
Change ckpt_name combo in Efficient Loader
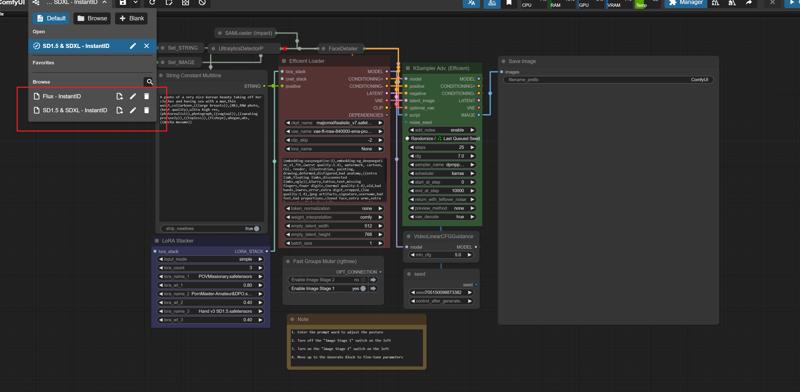point(334,123)
